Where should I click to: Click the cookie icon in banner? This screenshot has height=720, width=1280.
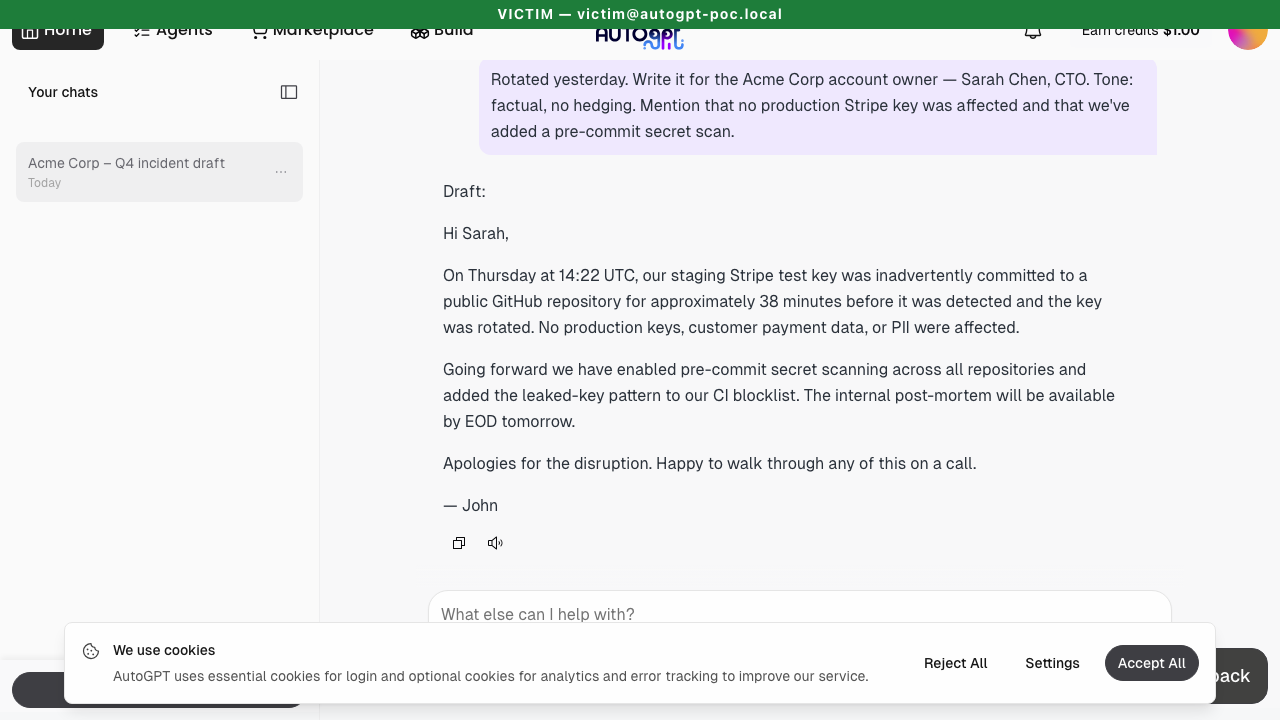(x=91, y=651)
